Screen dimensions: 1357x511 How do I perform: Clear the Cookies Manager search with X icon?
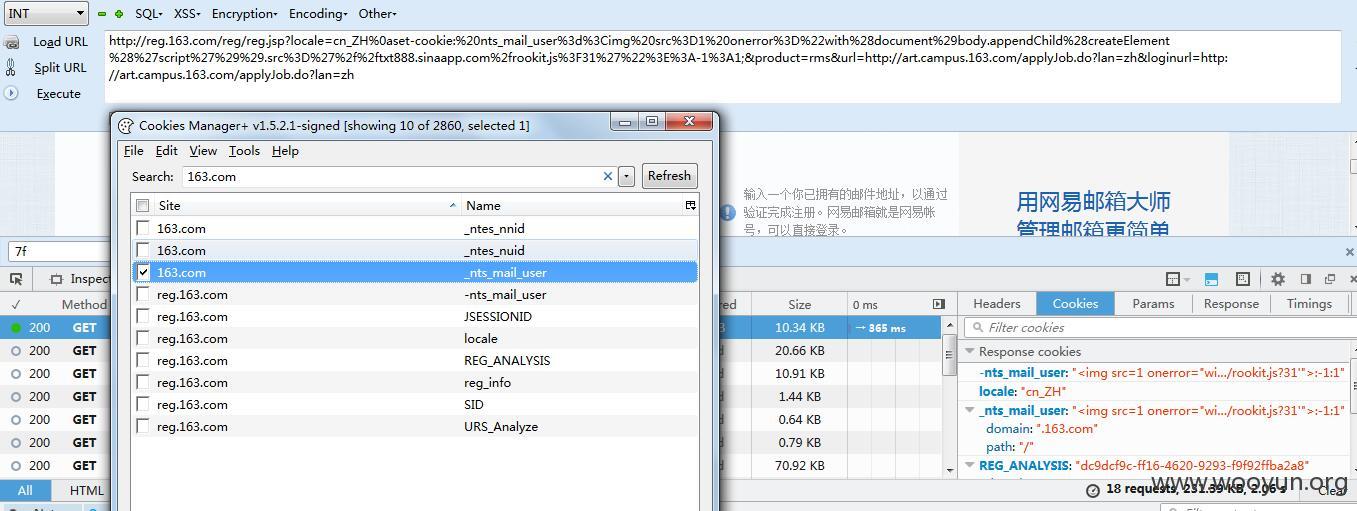click(607, 176)
